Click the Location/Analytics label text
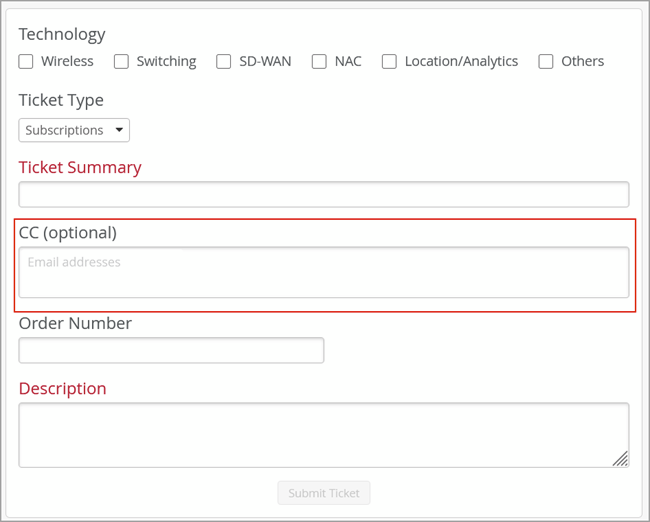The image size is (650, 522). tap(461, 62)
